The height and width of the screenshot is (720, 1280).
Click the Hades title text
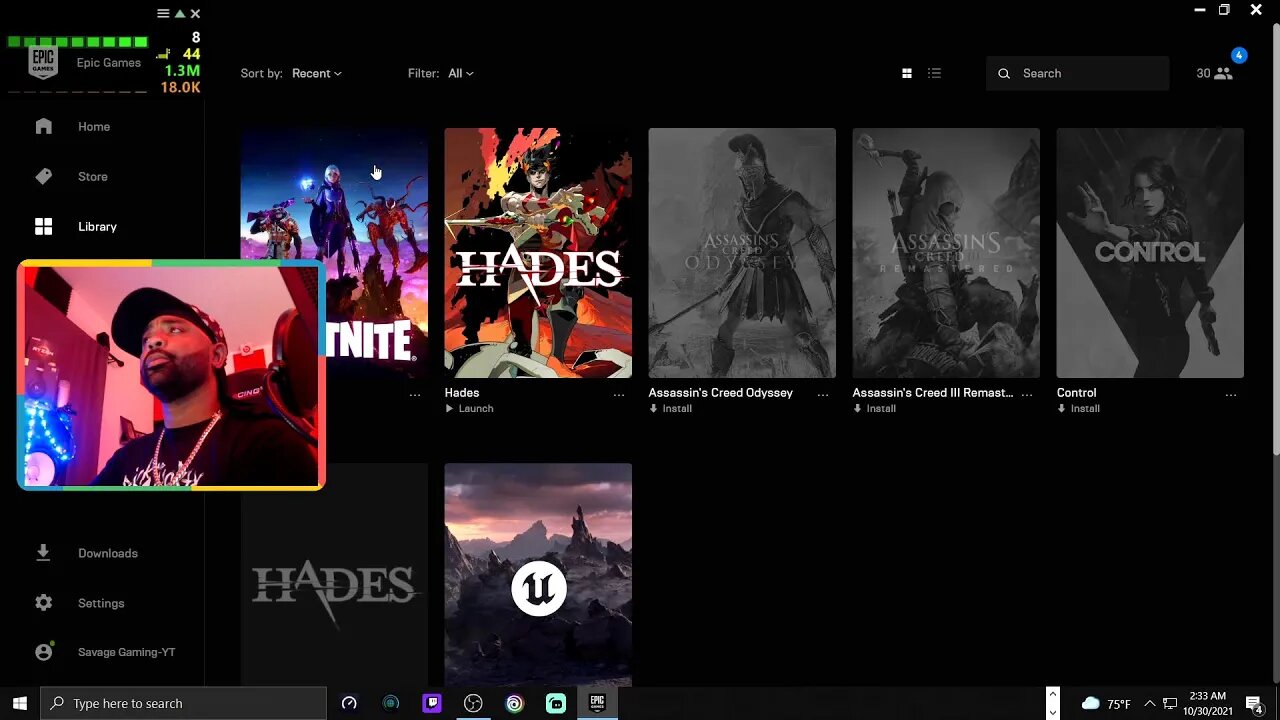point(462,393)
